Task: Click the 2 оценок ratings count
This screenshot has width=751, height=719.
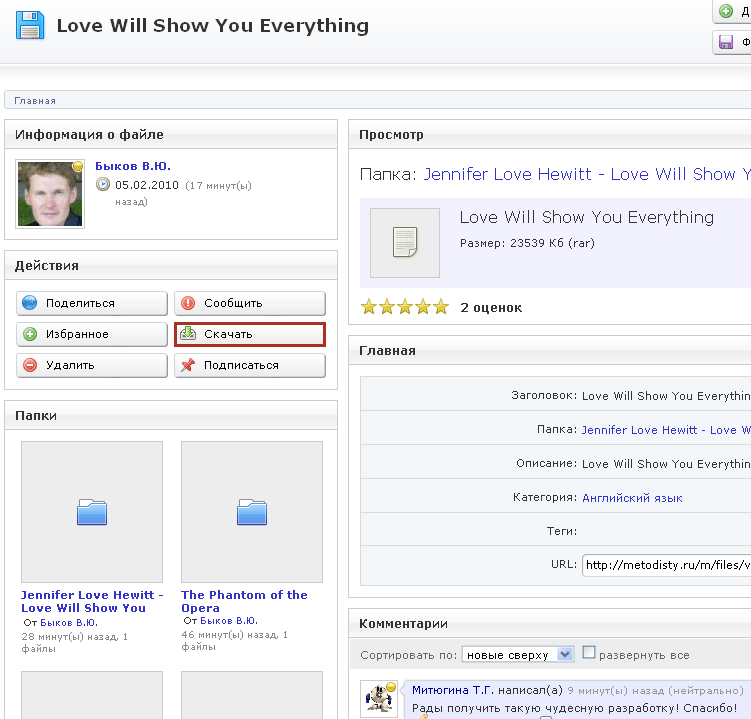Action: coord(491,308)
